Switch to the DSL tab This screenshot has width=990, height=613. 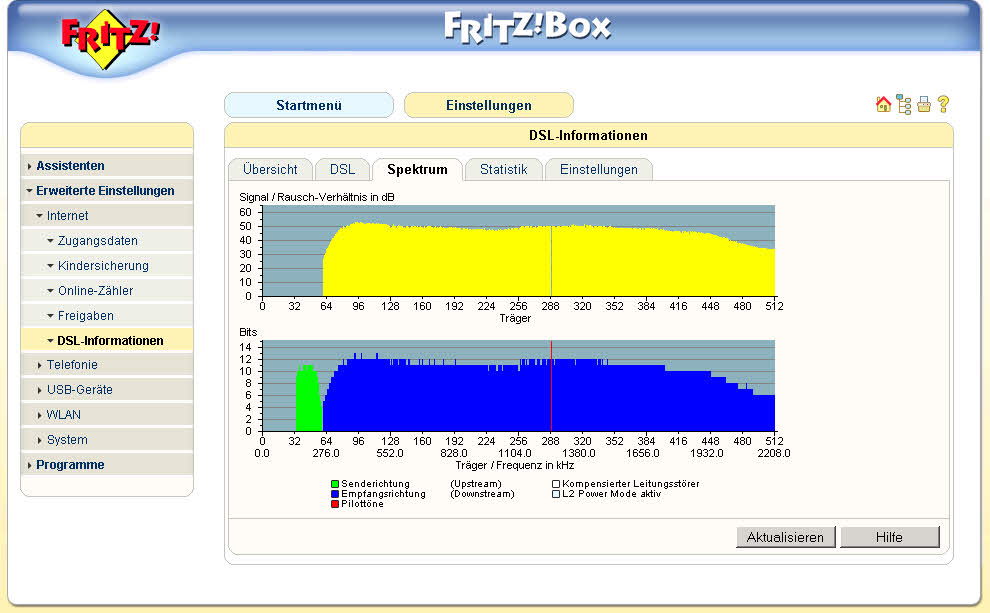pos(342,169)
